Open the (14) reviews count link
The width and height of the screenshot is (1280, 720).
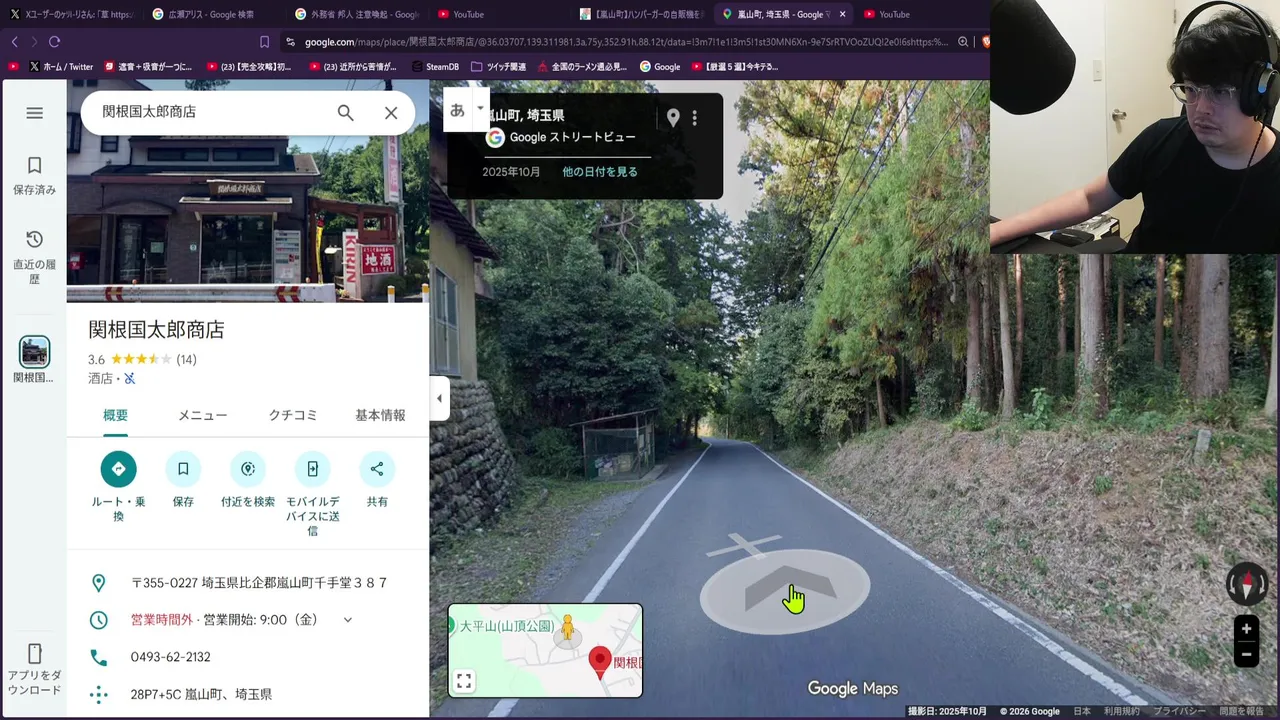click(186, 360)
